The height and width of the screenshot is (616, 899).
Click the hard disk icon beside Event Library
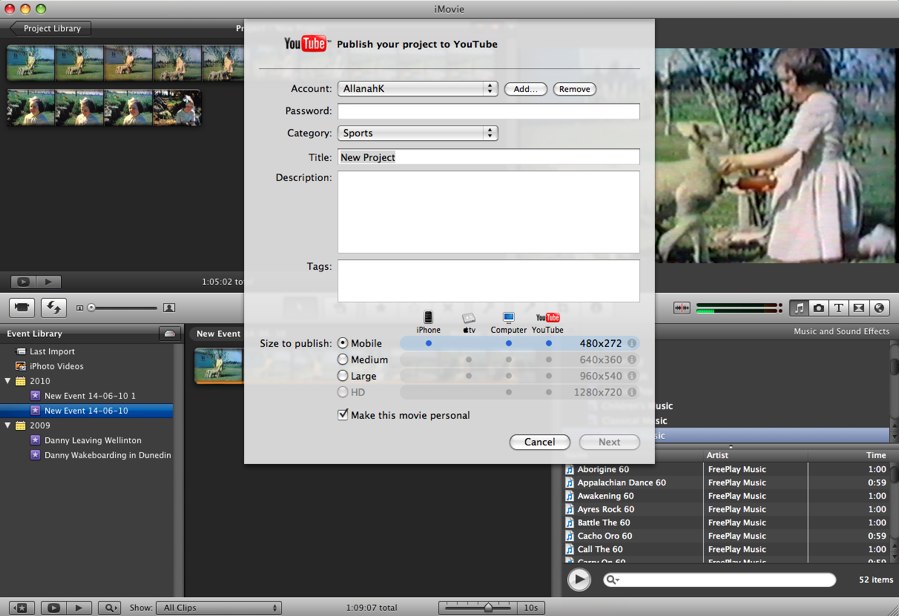click(x=170, y=333)
